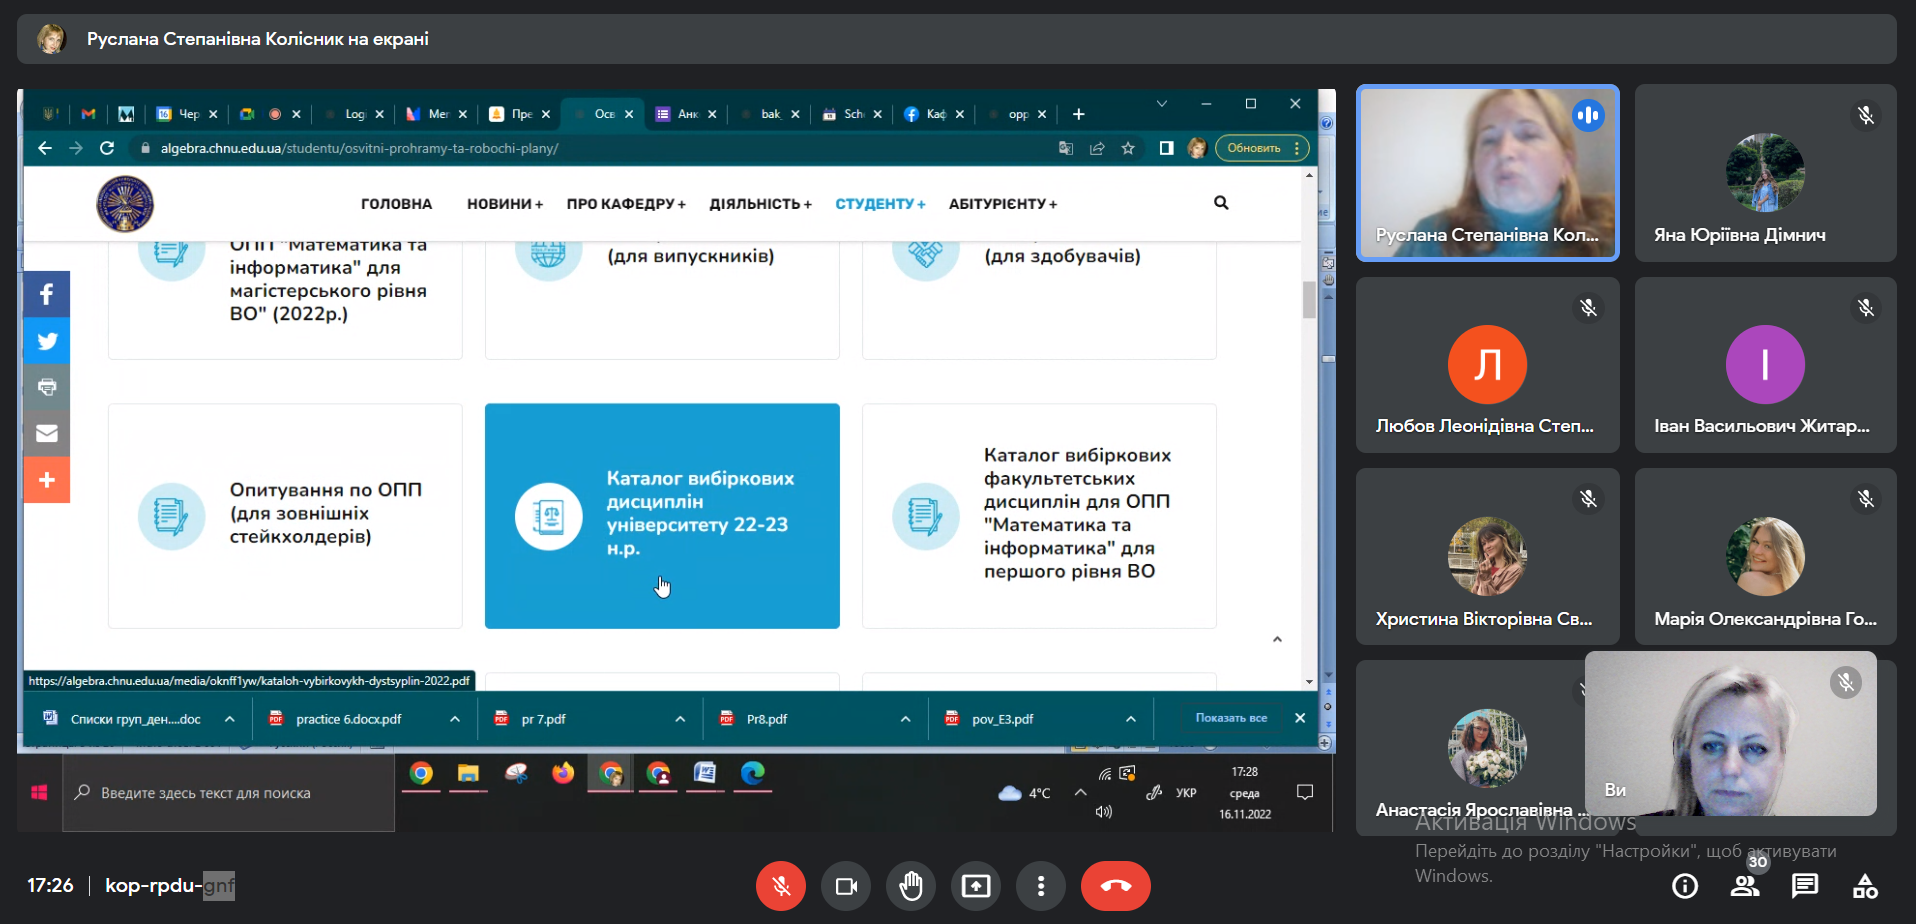Image resolution: width=1916 pixels, height=924 pixels.
Task: Open Firefox from shared taskbar
Action: pos(563,773)
